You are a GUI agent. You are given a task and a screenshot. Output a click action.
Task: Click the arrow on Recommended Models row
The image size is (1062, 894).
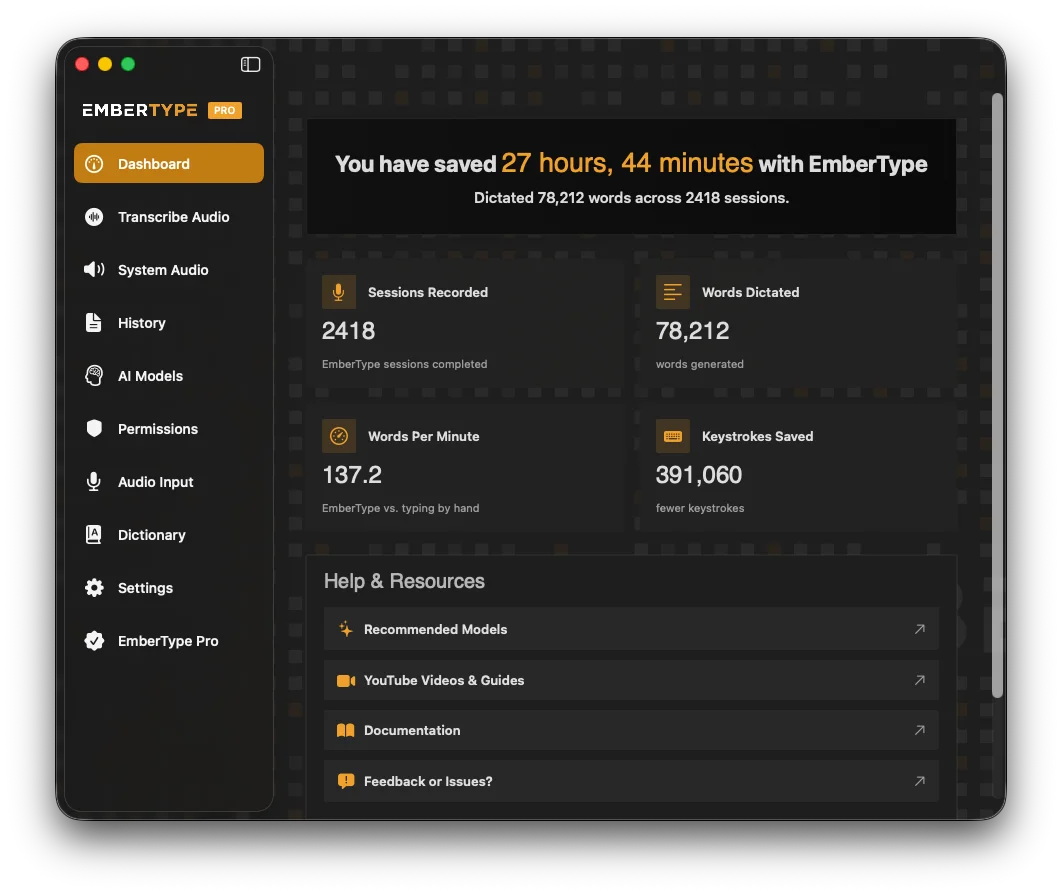click(919, 629)
